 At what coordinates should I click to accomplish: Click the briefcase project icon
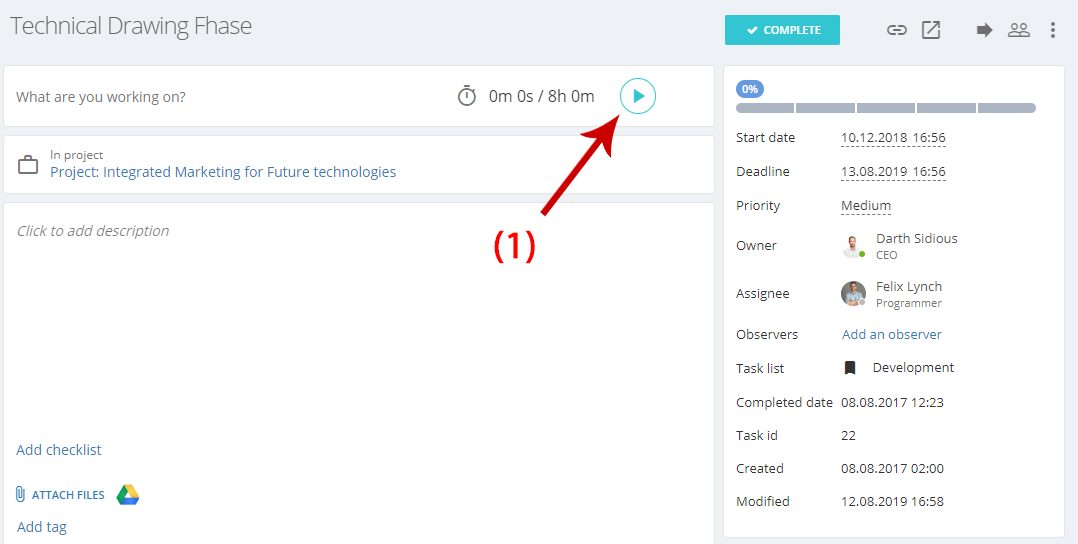[x=28, y=165]
